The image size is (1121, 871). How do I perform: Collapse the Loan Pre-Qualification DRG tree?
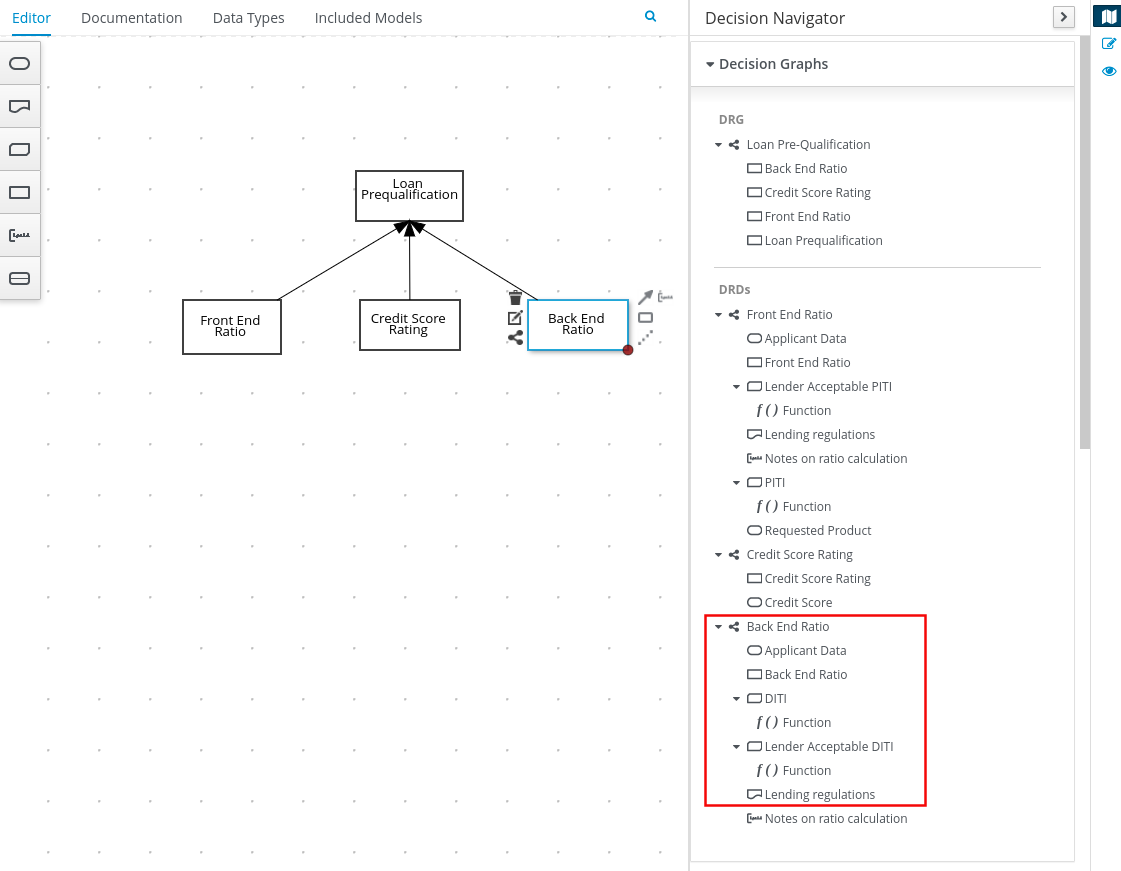click(719, 145)
